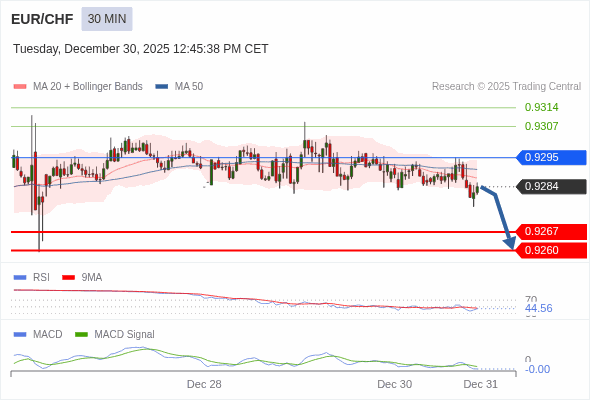Viewport: 590px width, 400px height.
Task: Click the 0.9314 resistance level label
Action: [x=541, y=107]
